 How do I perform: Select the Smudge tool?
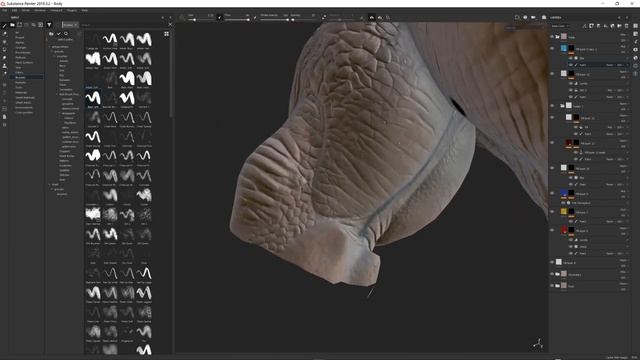[x=4, y=58]
